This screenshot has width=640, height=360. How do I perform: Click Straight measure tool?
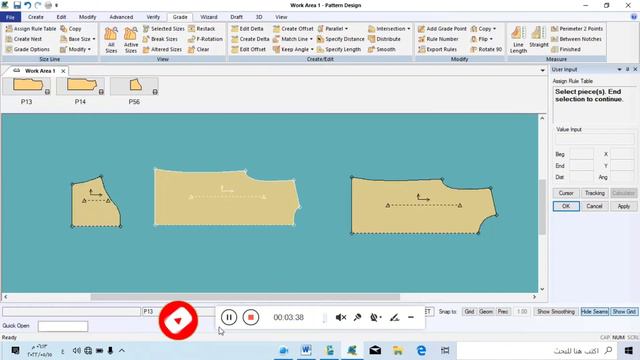pyautogui.click(x=539, y=37)
